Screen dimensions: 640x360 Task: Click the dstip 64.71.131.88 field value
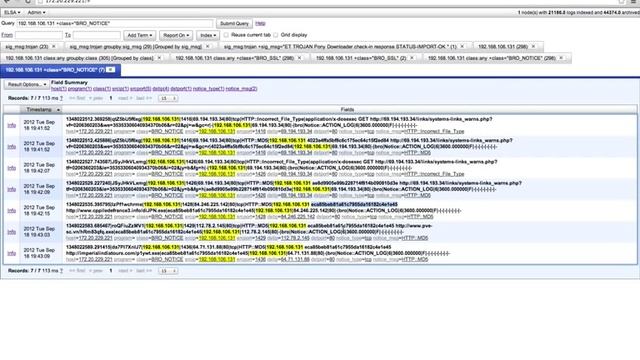click(x=295, y=259)
